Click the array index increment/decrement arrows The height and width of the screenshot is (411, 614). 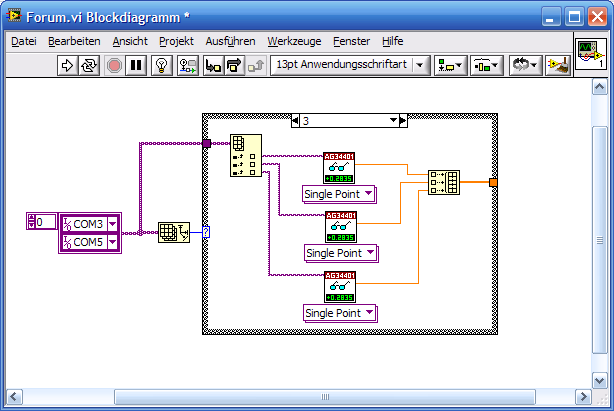point(31,222)
